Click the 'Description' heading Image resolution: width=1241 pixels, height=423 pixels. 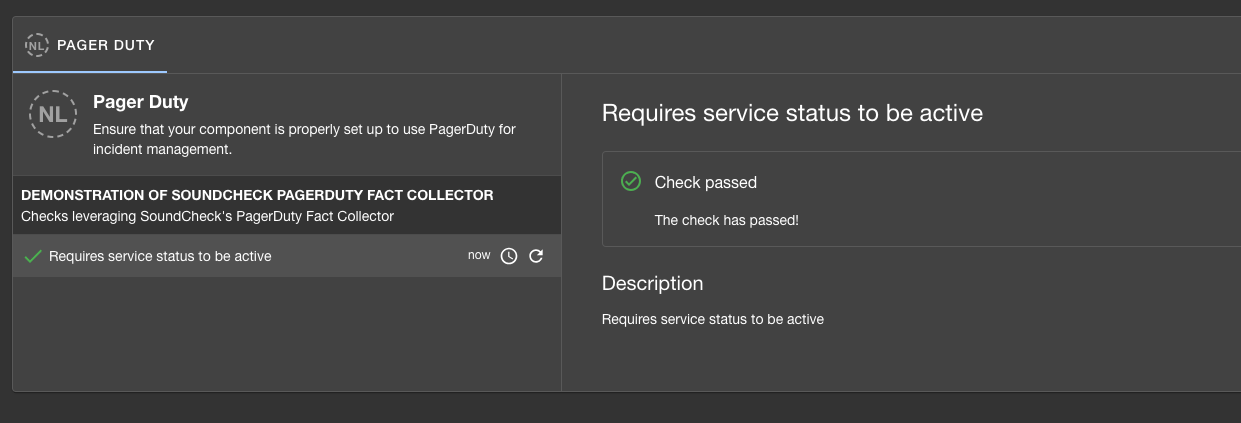pos(653,283)
